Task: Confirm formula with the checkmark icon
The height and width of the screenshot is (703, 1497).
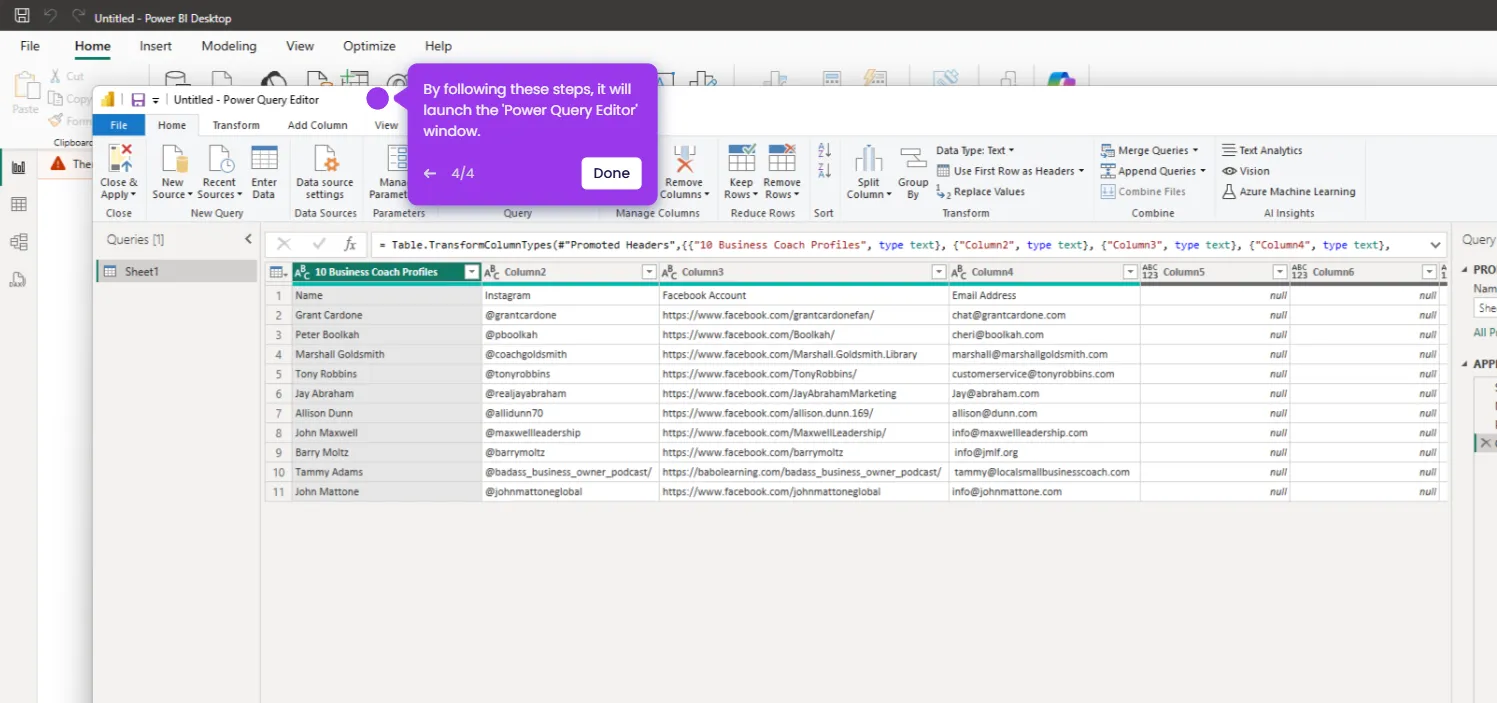Action: pyautogui.click(x=319, y=244)
